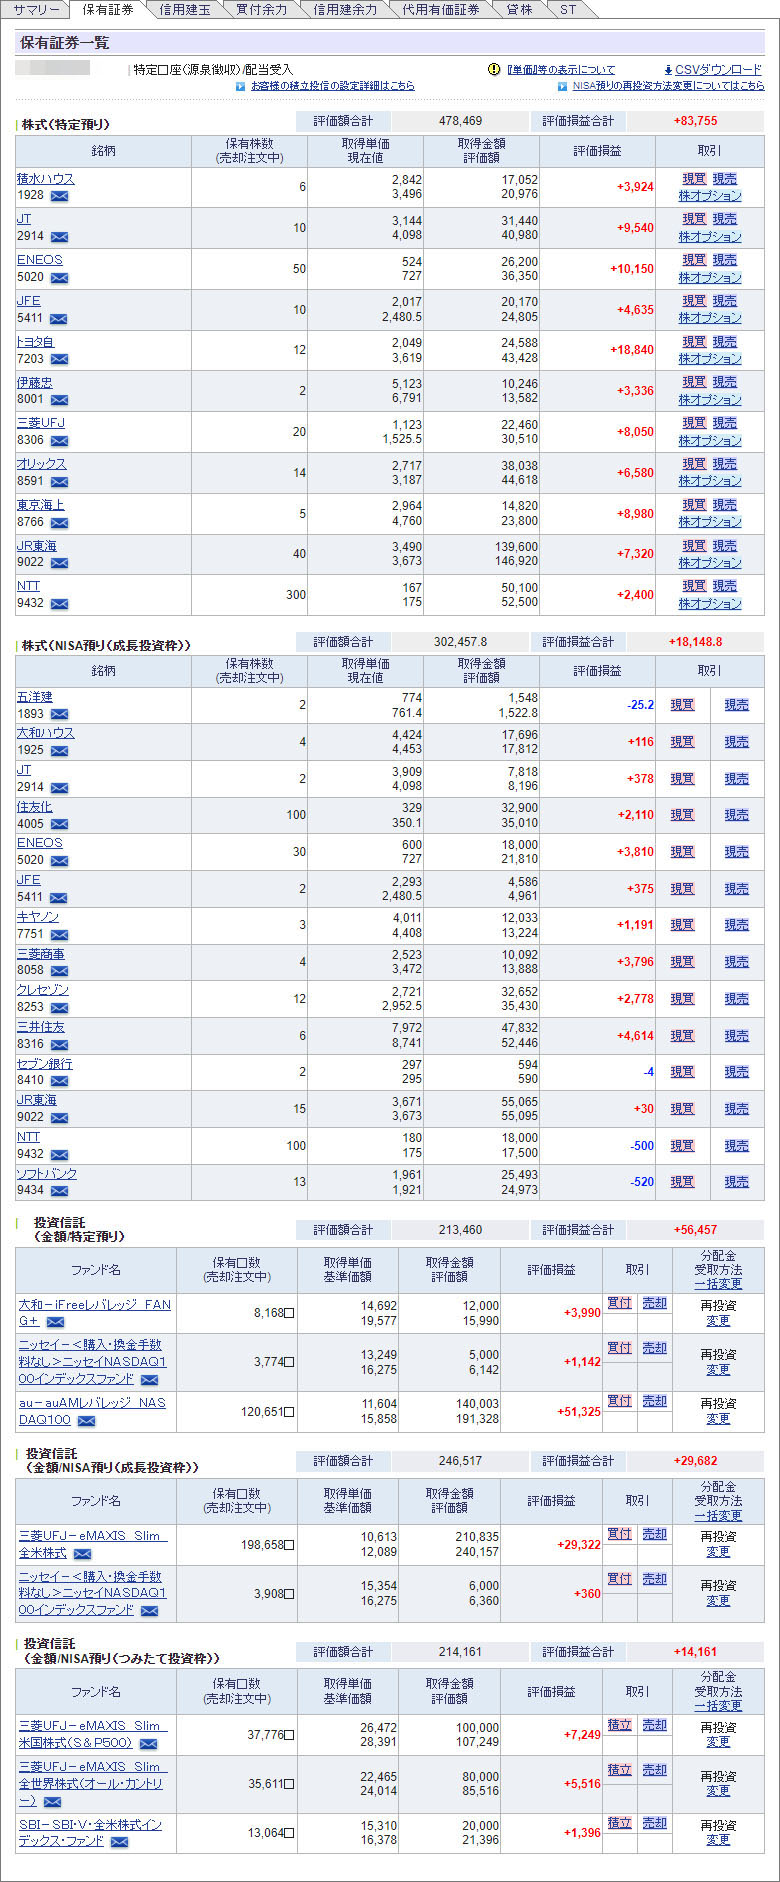
Task: Click the mail icon after iFreeレバレッジ FANG+ fund
Action: tap(56, 1322)
